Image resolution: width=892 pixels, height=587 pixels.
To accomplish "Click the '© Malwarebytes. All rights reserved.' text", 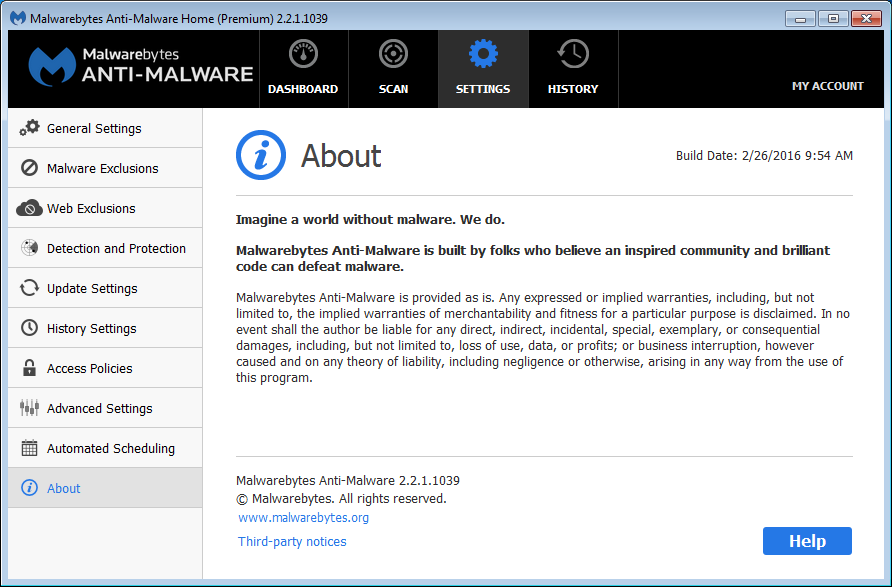I will coord(341,499).
